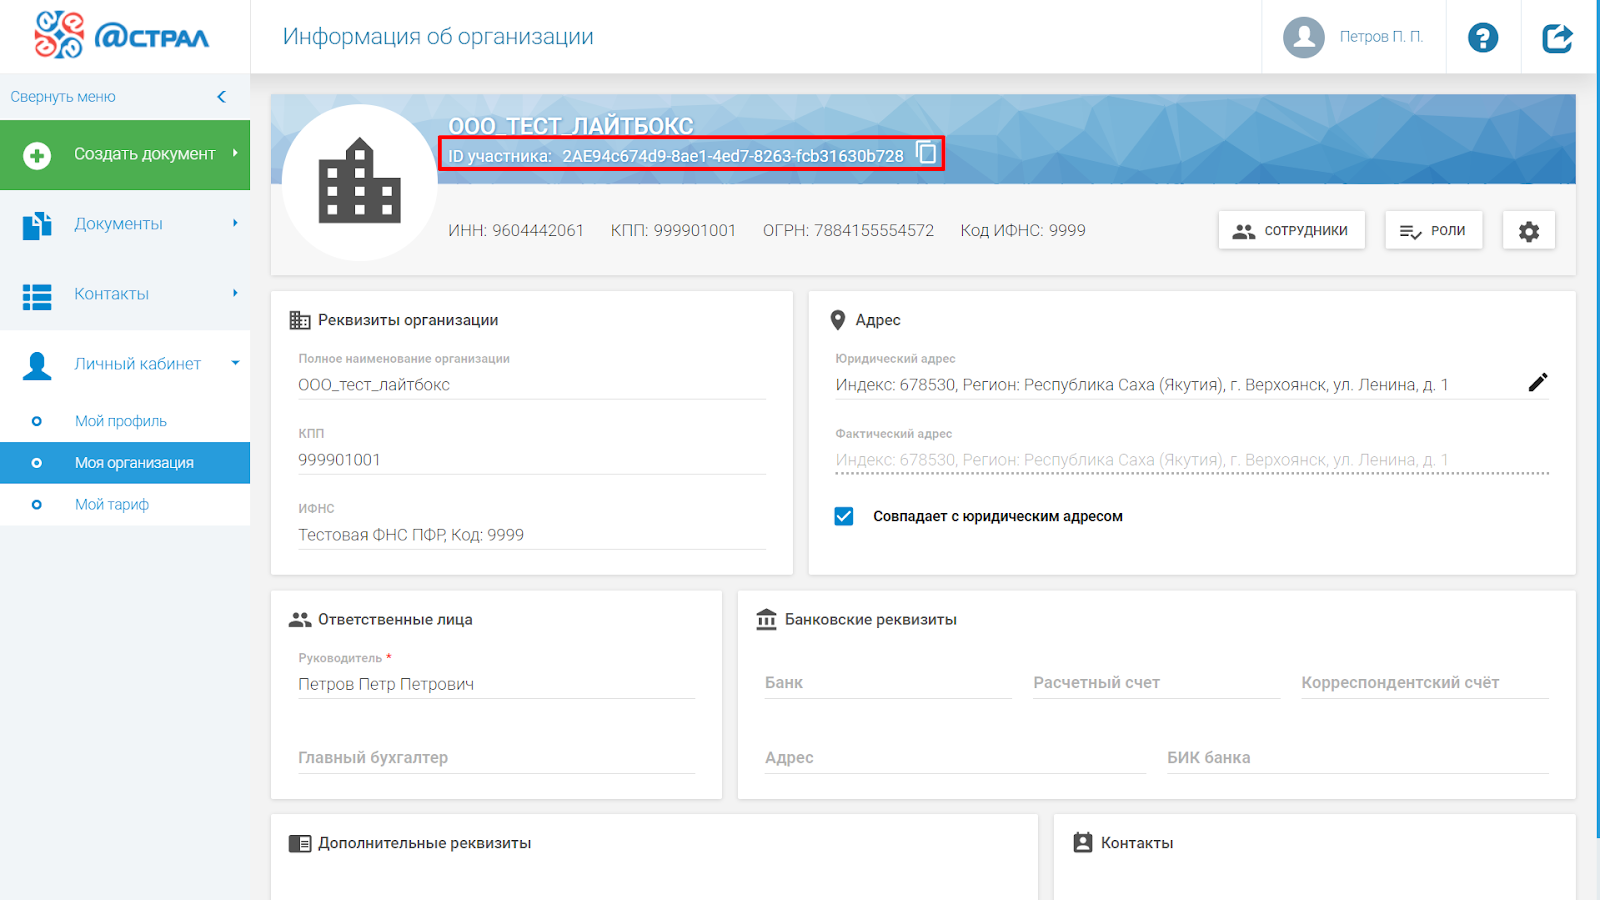Expand the Документы menu arrow
The image size is (1600, 900).
[235, 223]
